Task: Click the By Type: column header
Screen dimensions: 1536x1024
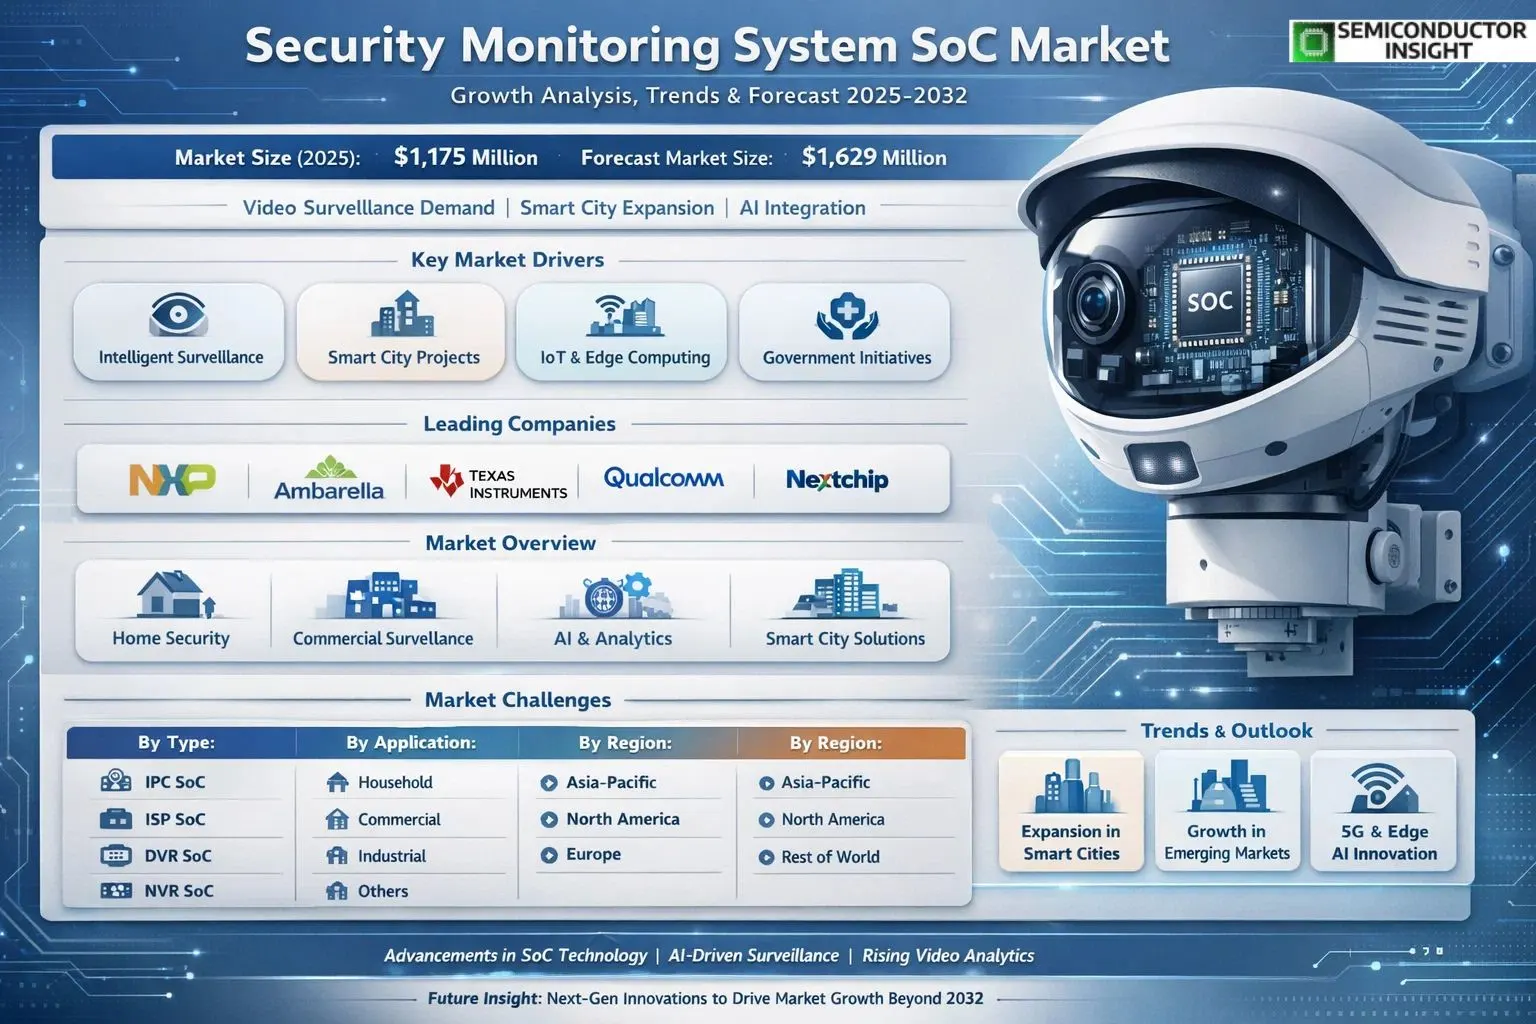Action: [x=177, y=742]
